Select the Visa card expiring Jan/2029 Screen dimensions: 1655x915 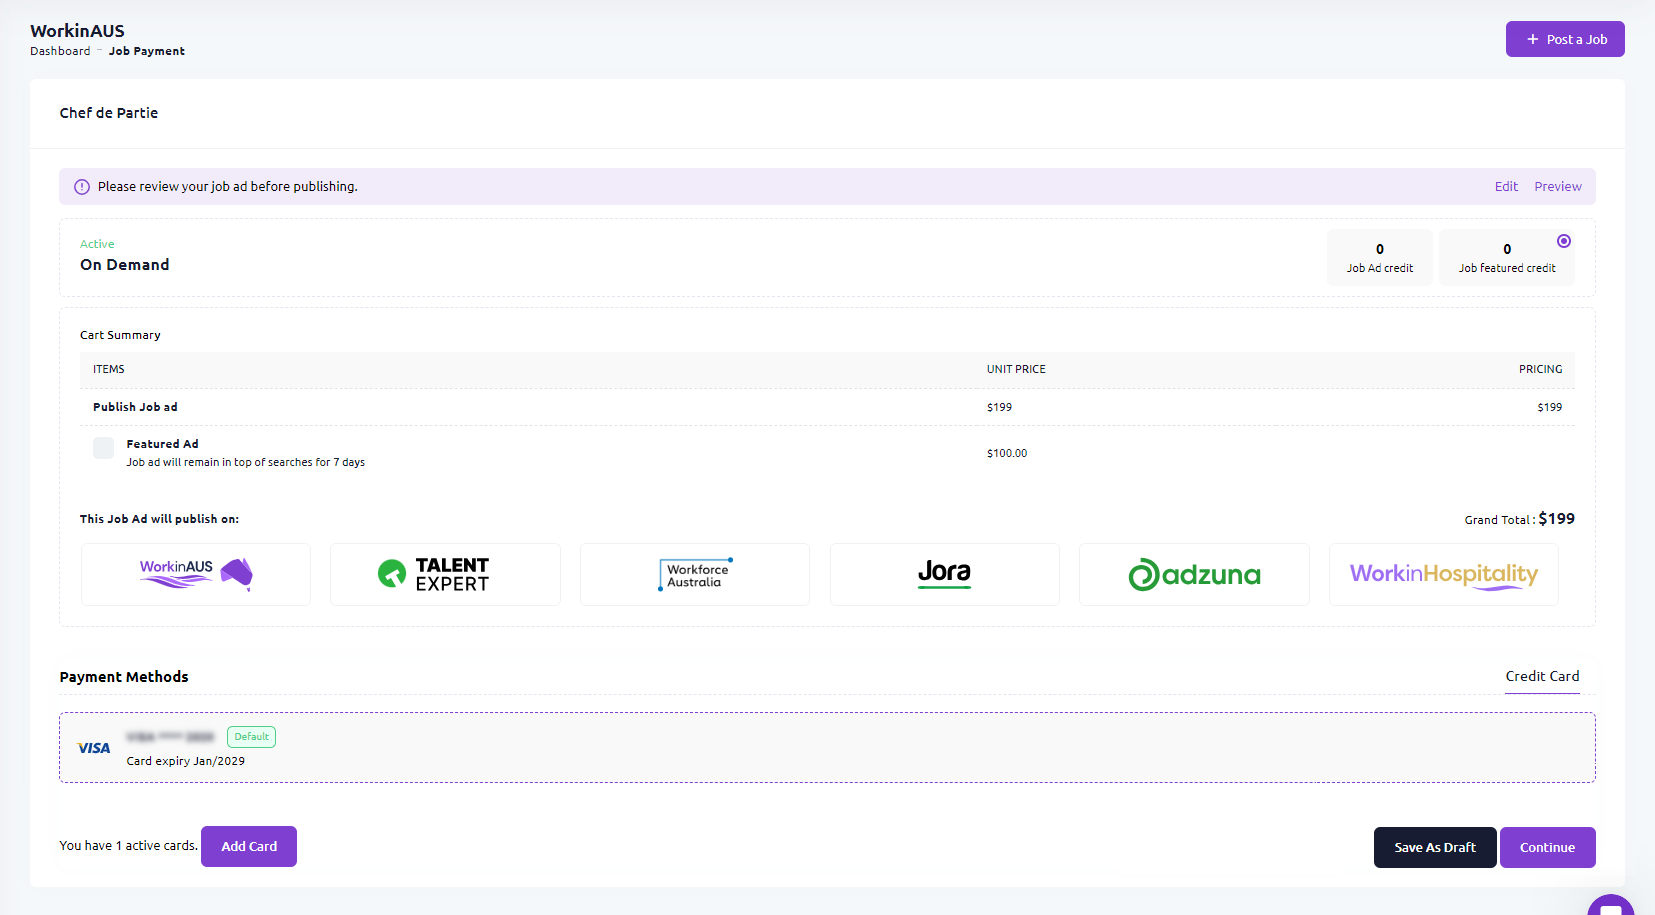click(827, 748)
